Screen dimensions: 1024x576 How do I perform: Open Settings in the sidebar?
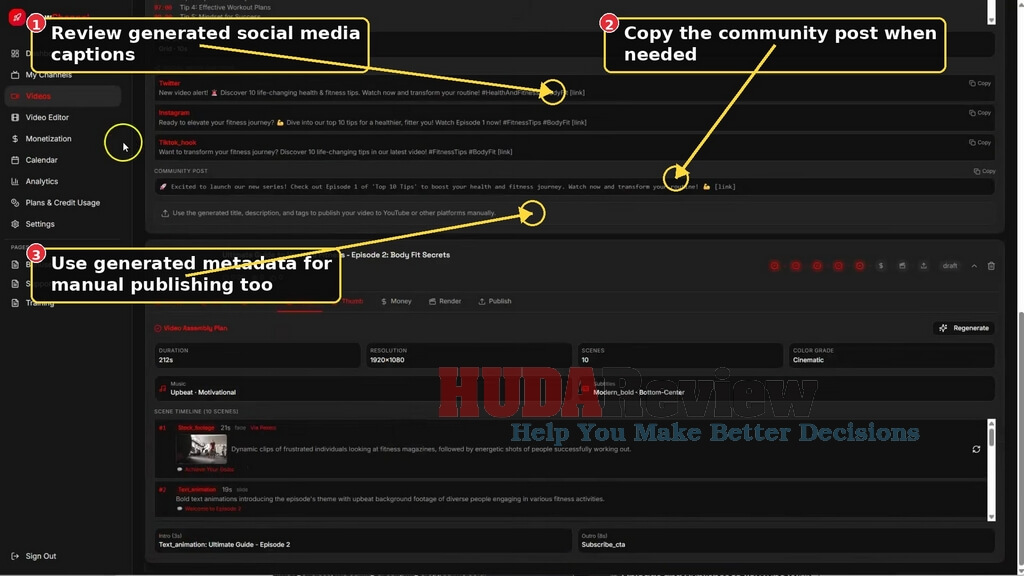click(x=40, y=224)
